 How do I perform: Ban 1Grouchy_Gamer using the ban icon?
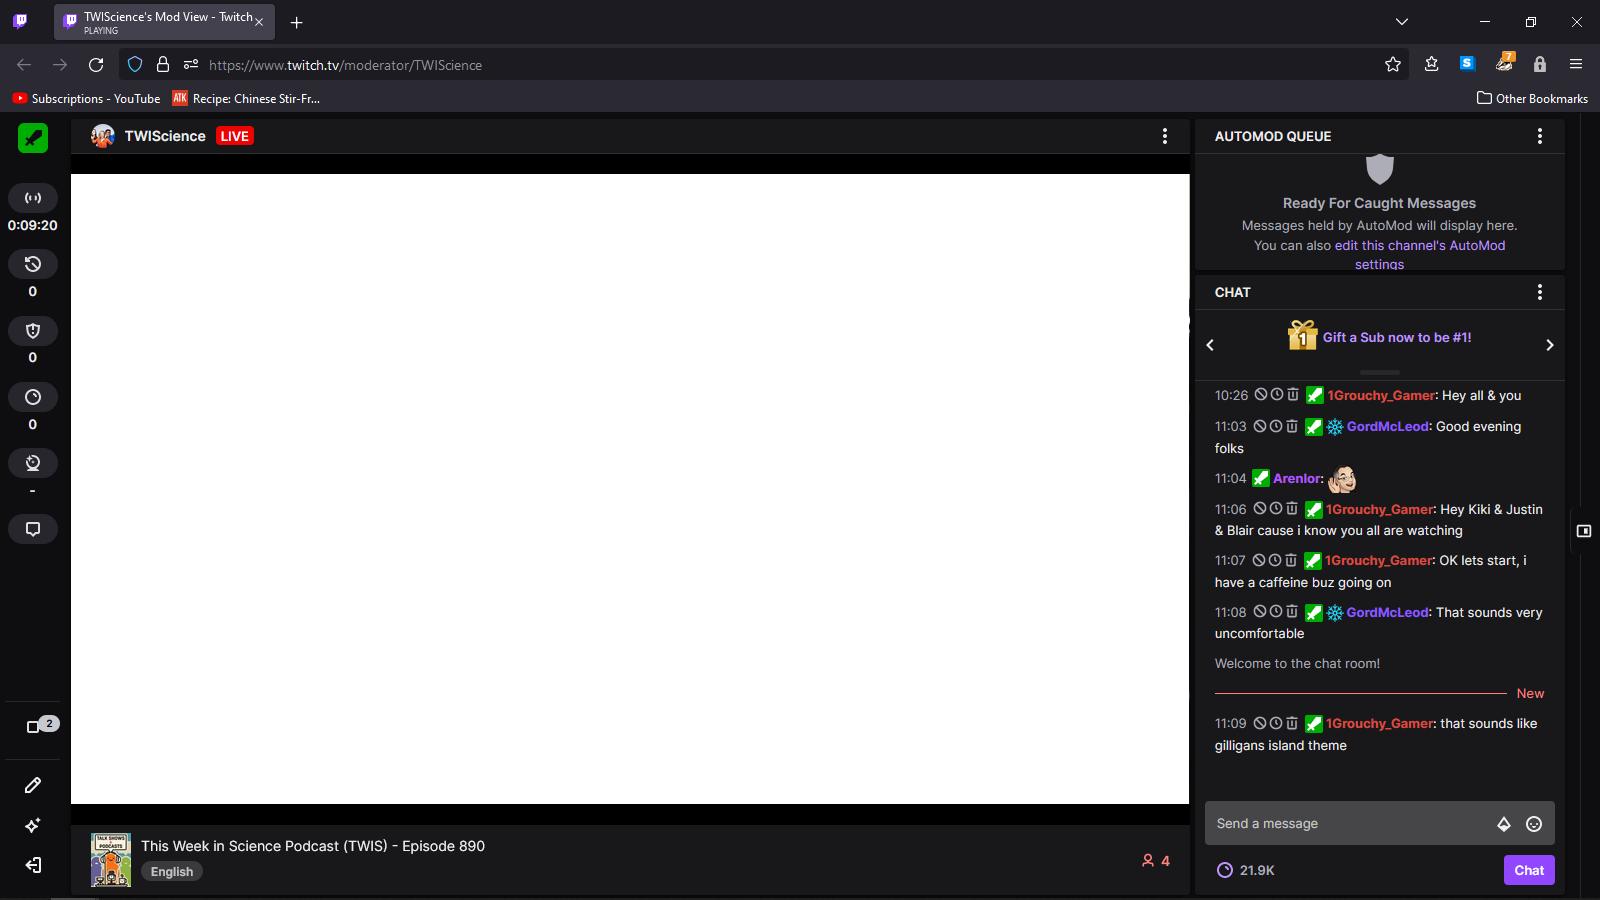(1262, 395)
